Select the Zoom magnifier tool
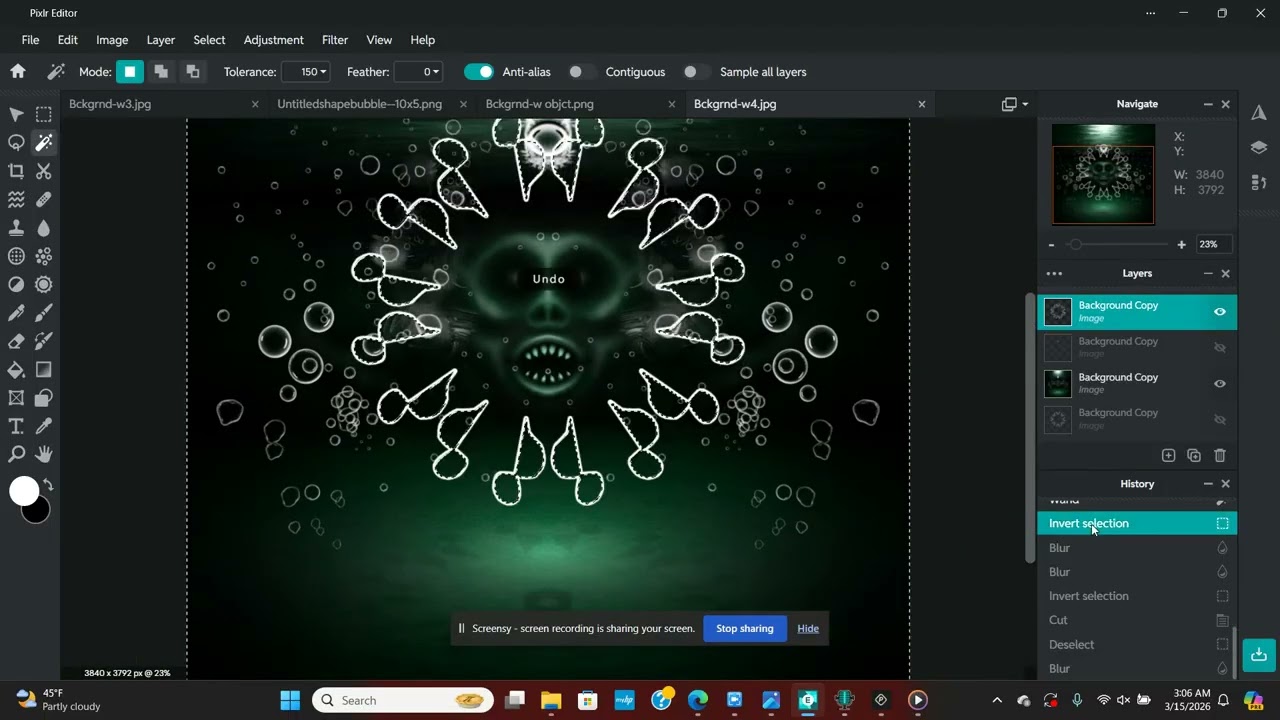The width and height of the screenshot is (1280, 720). point(16,455)
